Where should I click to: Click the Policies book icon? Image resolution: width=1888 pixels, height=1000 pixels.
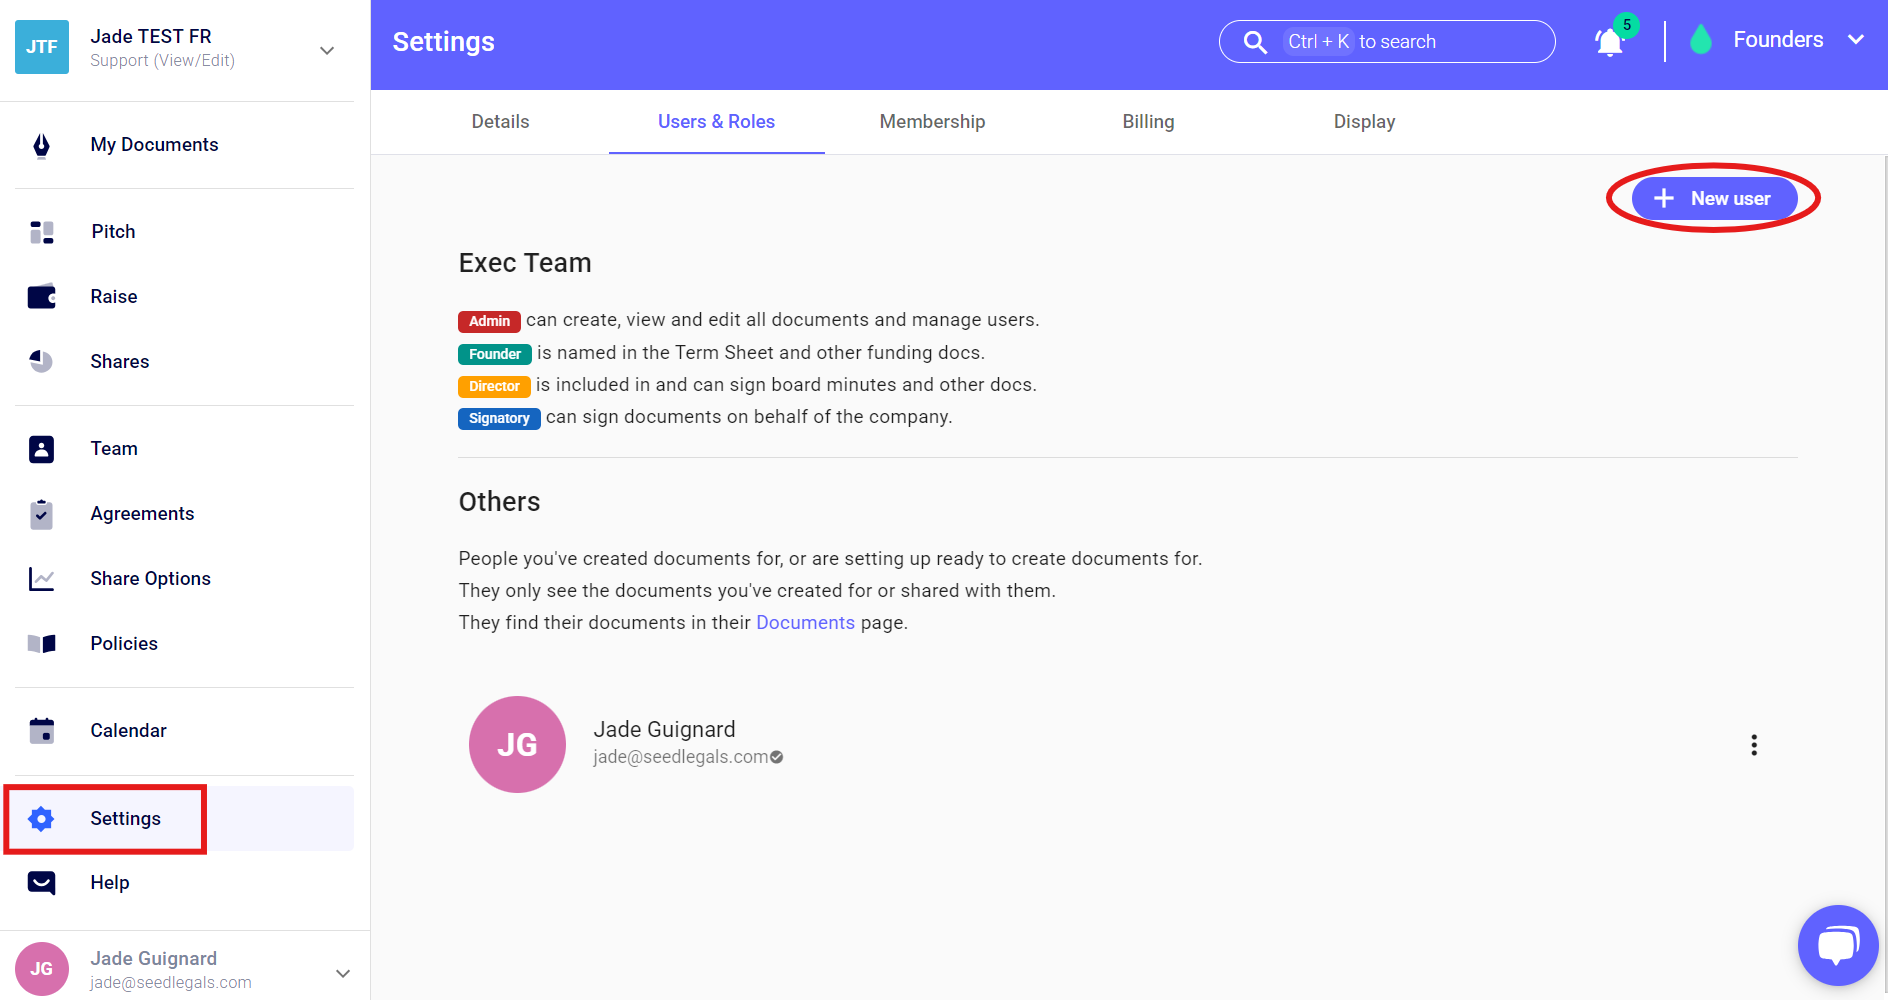point(41,644)
